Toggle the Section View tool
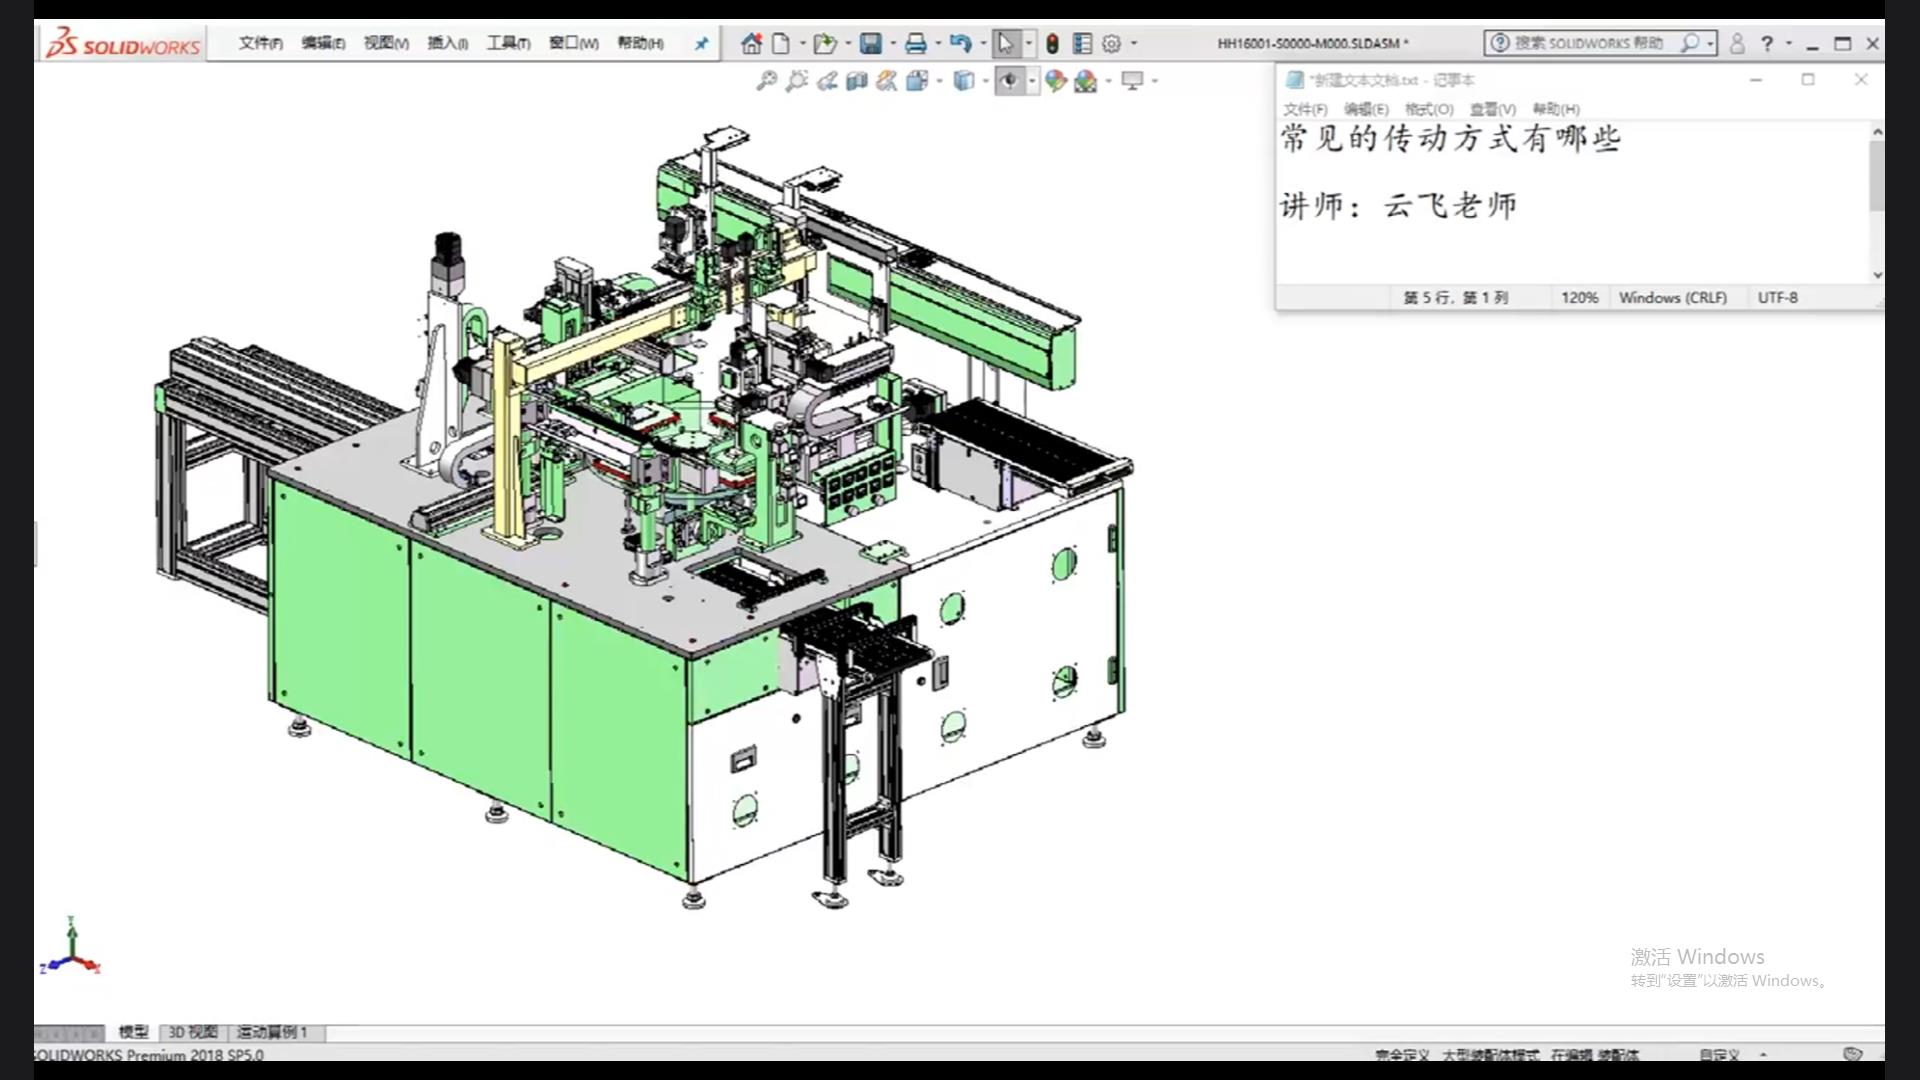The image size is (1920, 1080). (x=857, y=81)
